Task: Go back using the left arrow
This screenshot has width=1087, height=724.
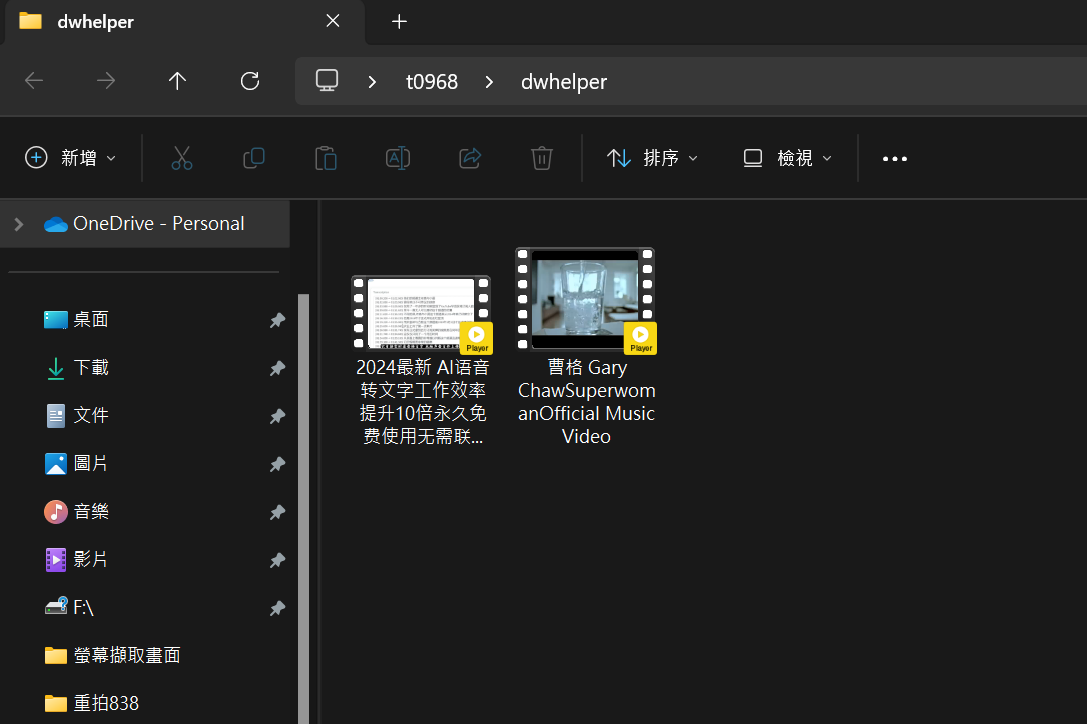Action: 34,81
